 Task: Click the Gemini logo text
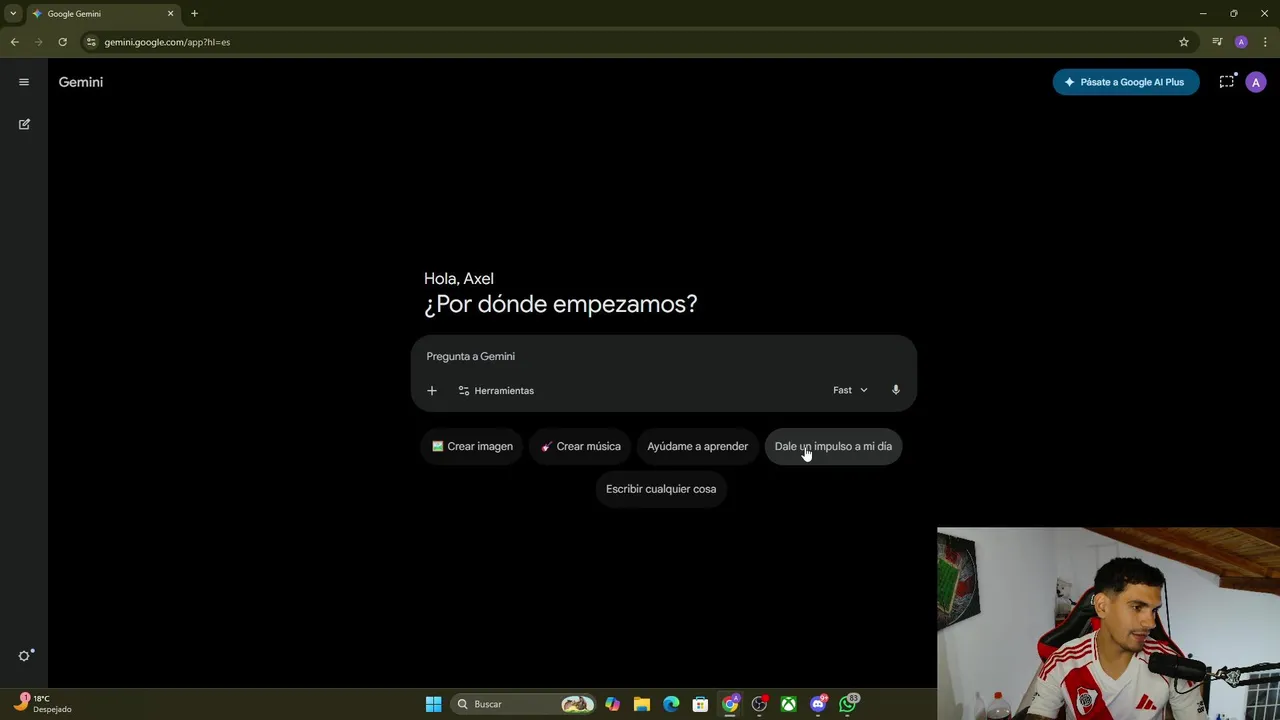tap(81, 82)
